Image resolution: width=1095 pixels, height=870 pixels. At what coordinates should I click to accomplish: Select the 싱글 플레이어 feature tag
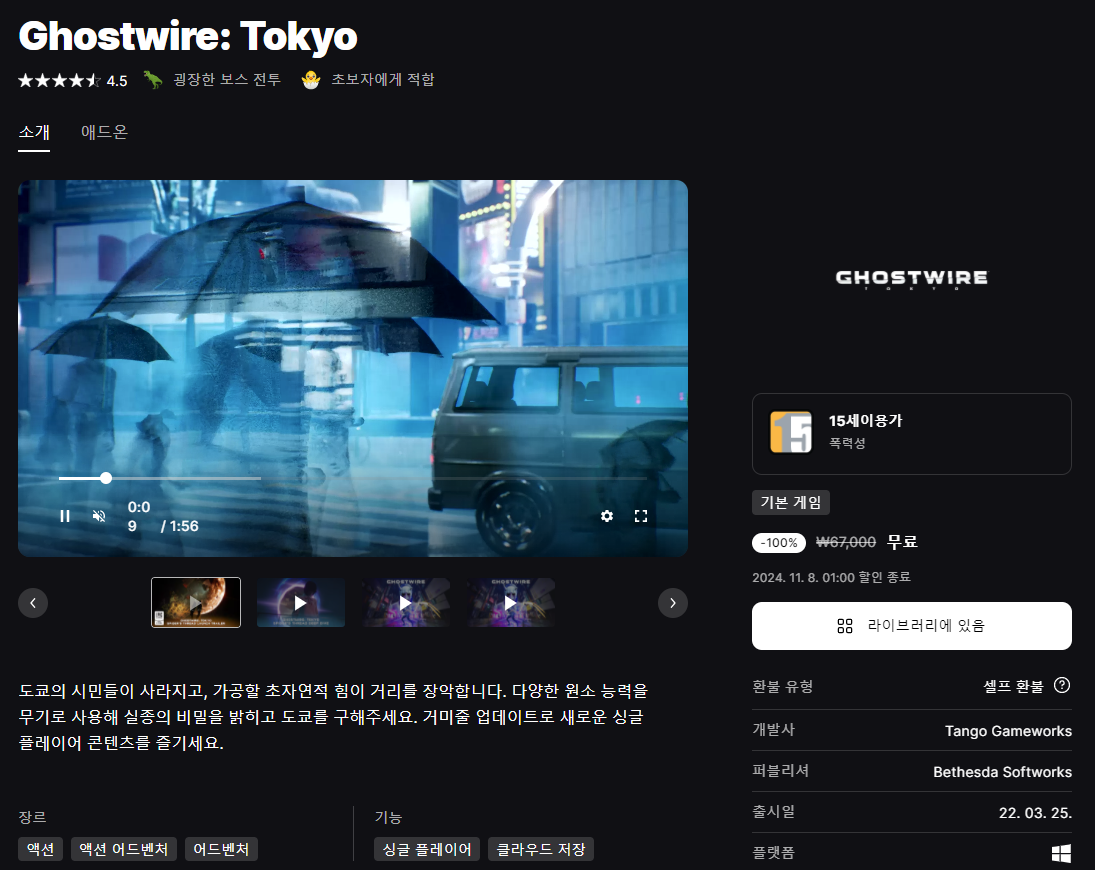tap(427, 849)
